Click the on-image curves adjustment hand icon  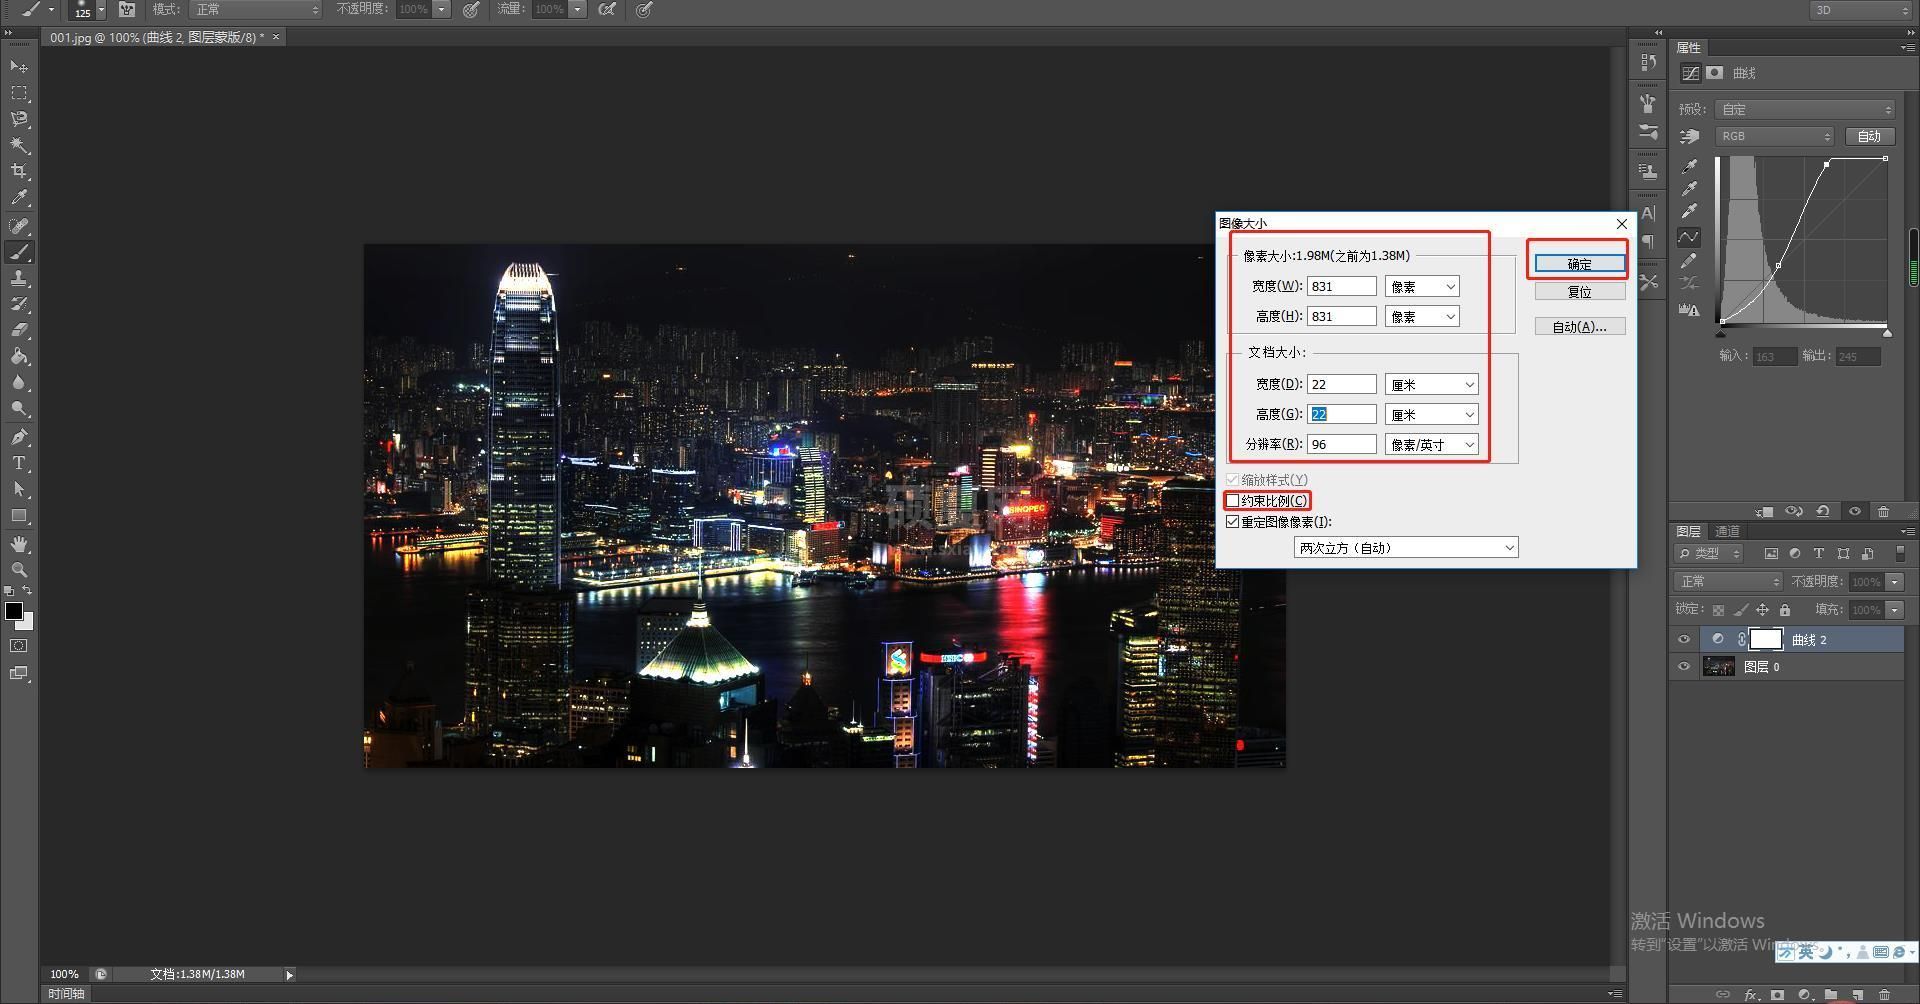1690,137
